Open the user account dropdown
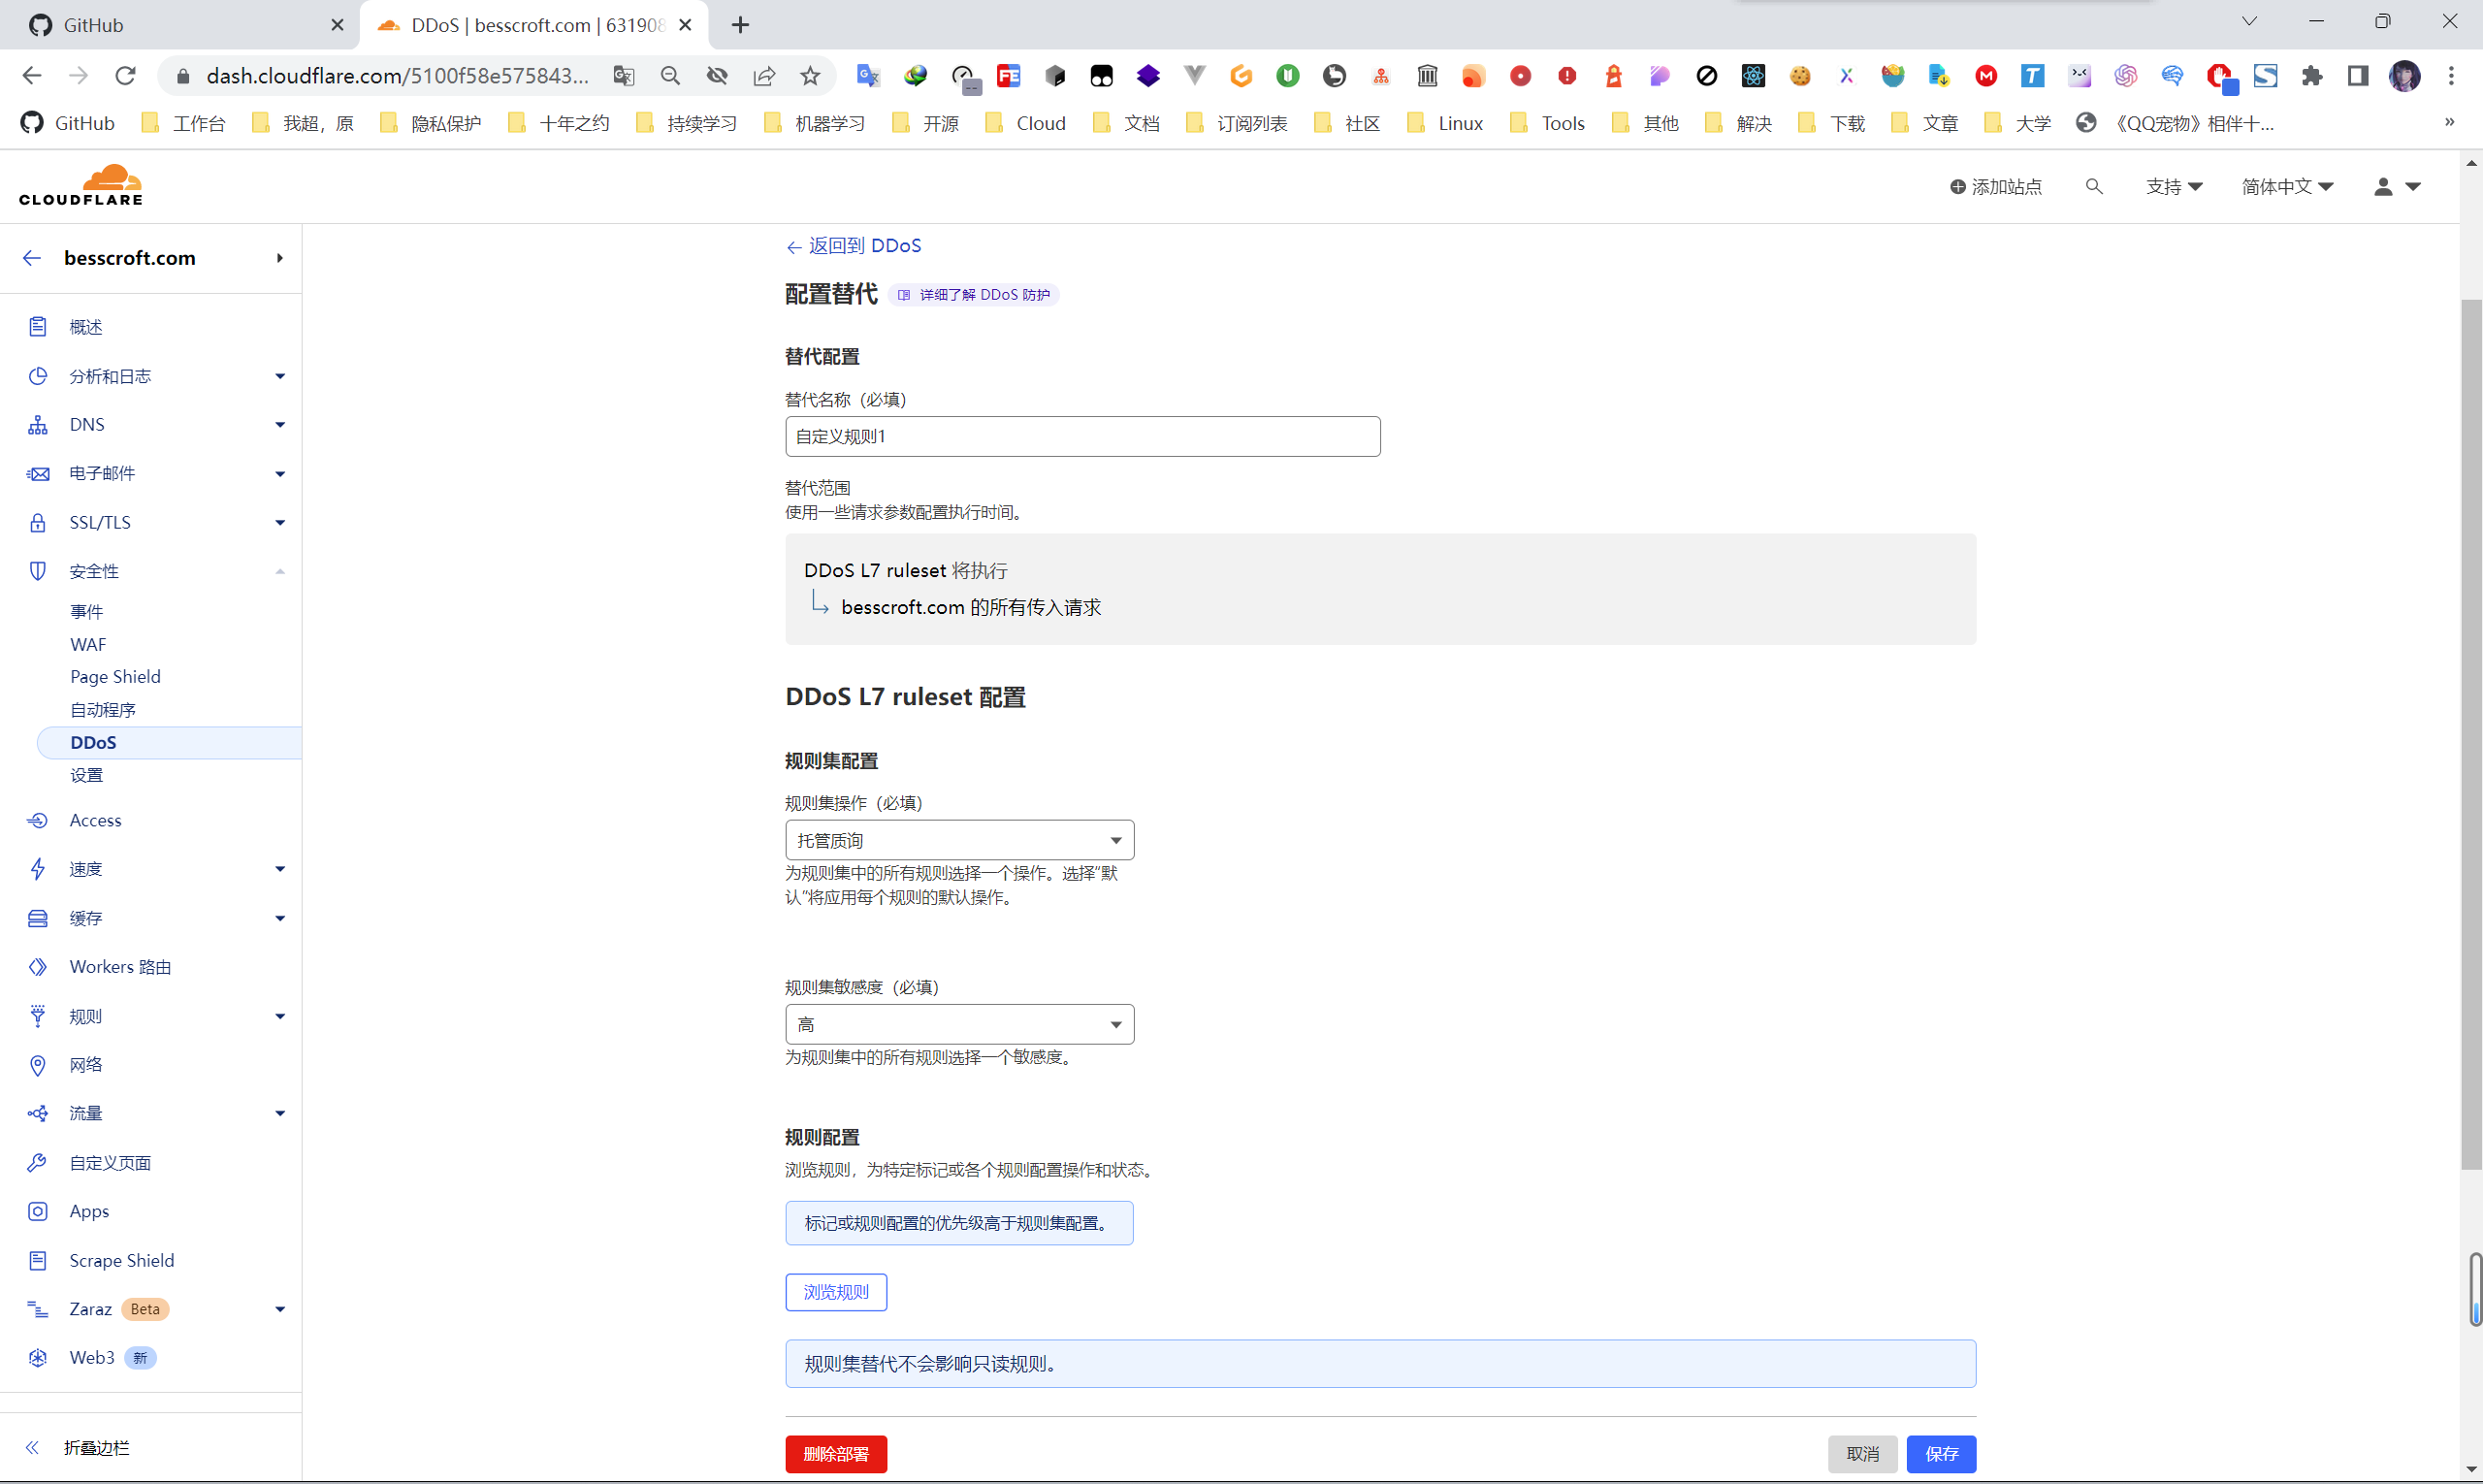Image resolution: width=2483 pixels, height=1484 pixels. [2397, 187]
